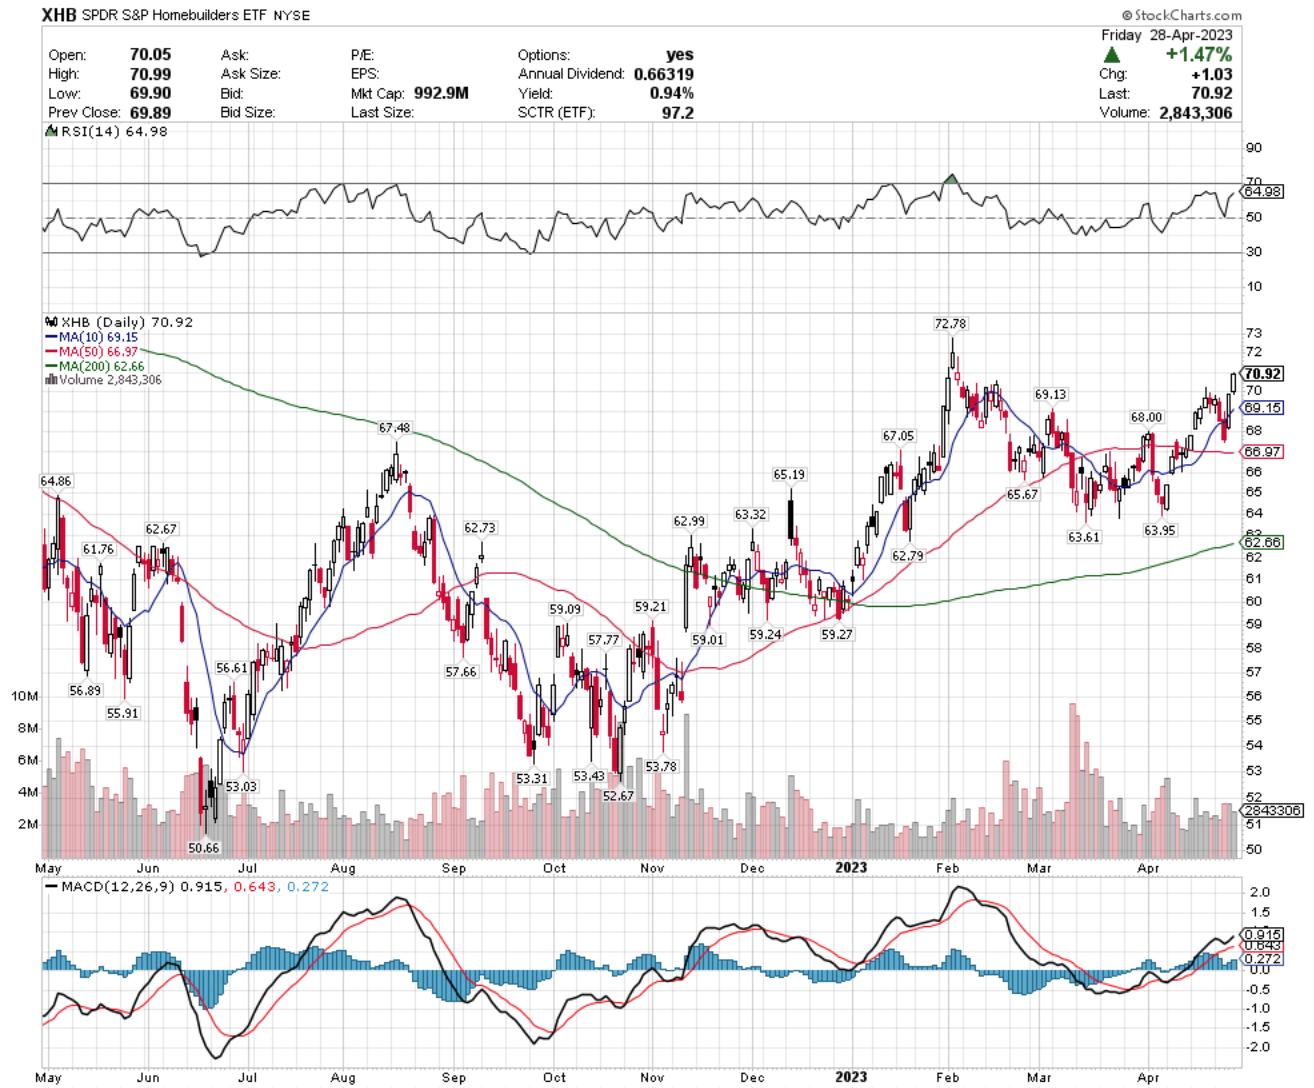
Task: Select the 62.73 September price label
Action: (480, 528)
